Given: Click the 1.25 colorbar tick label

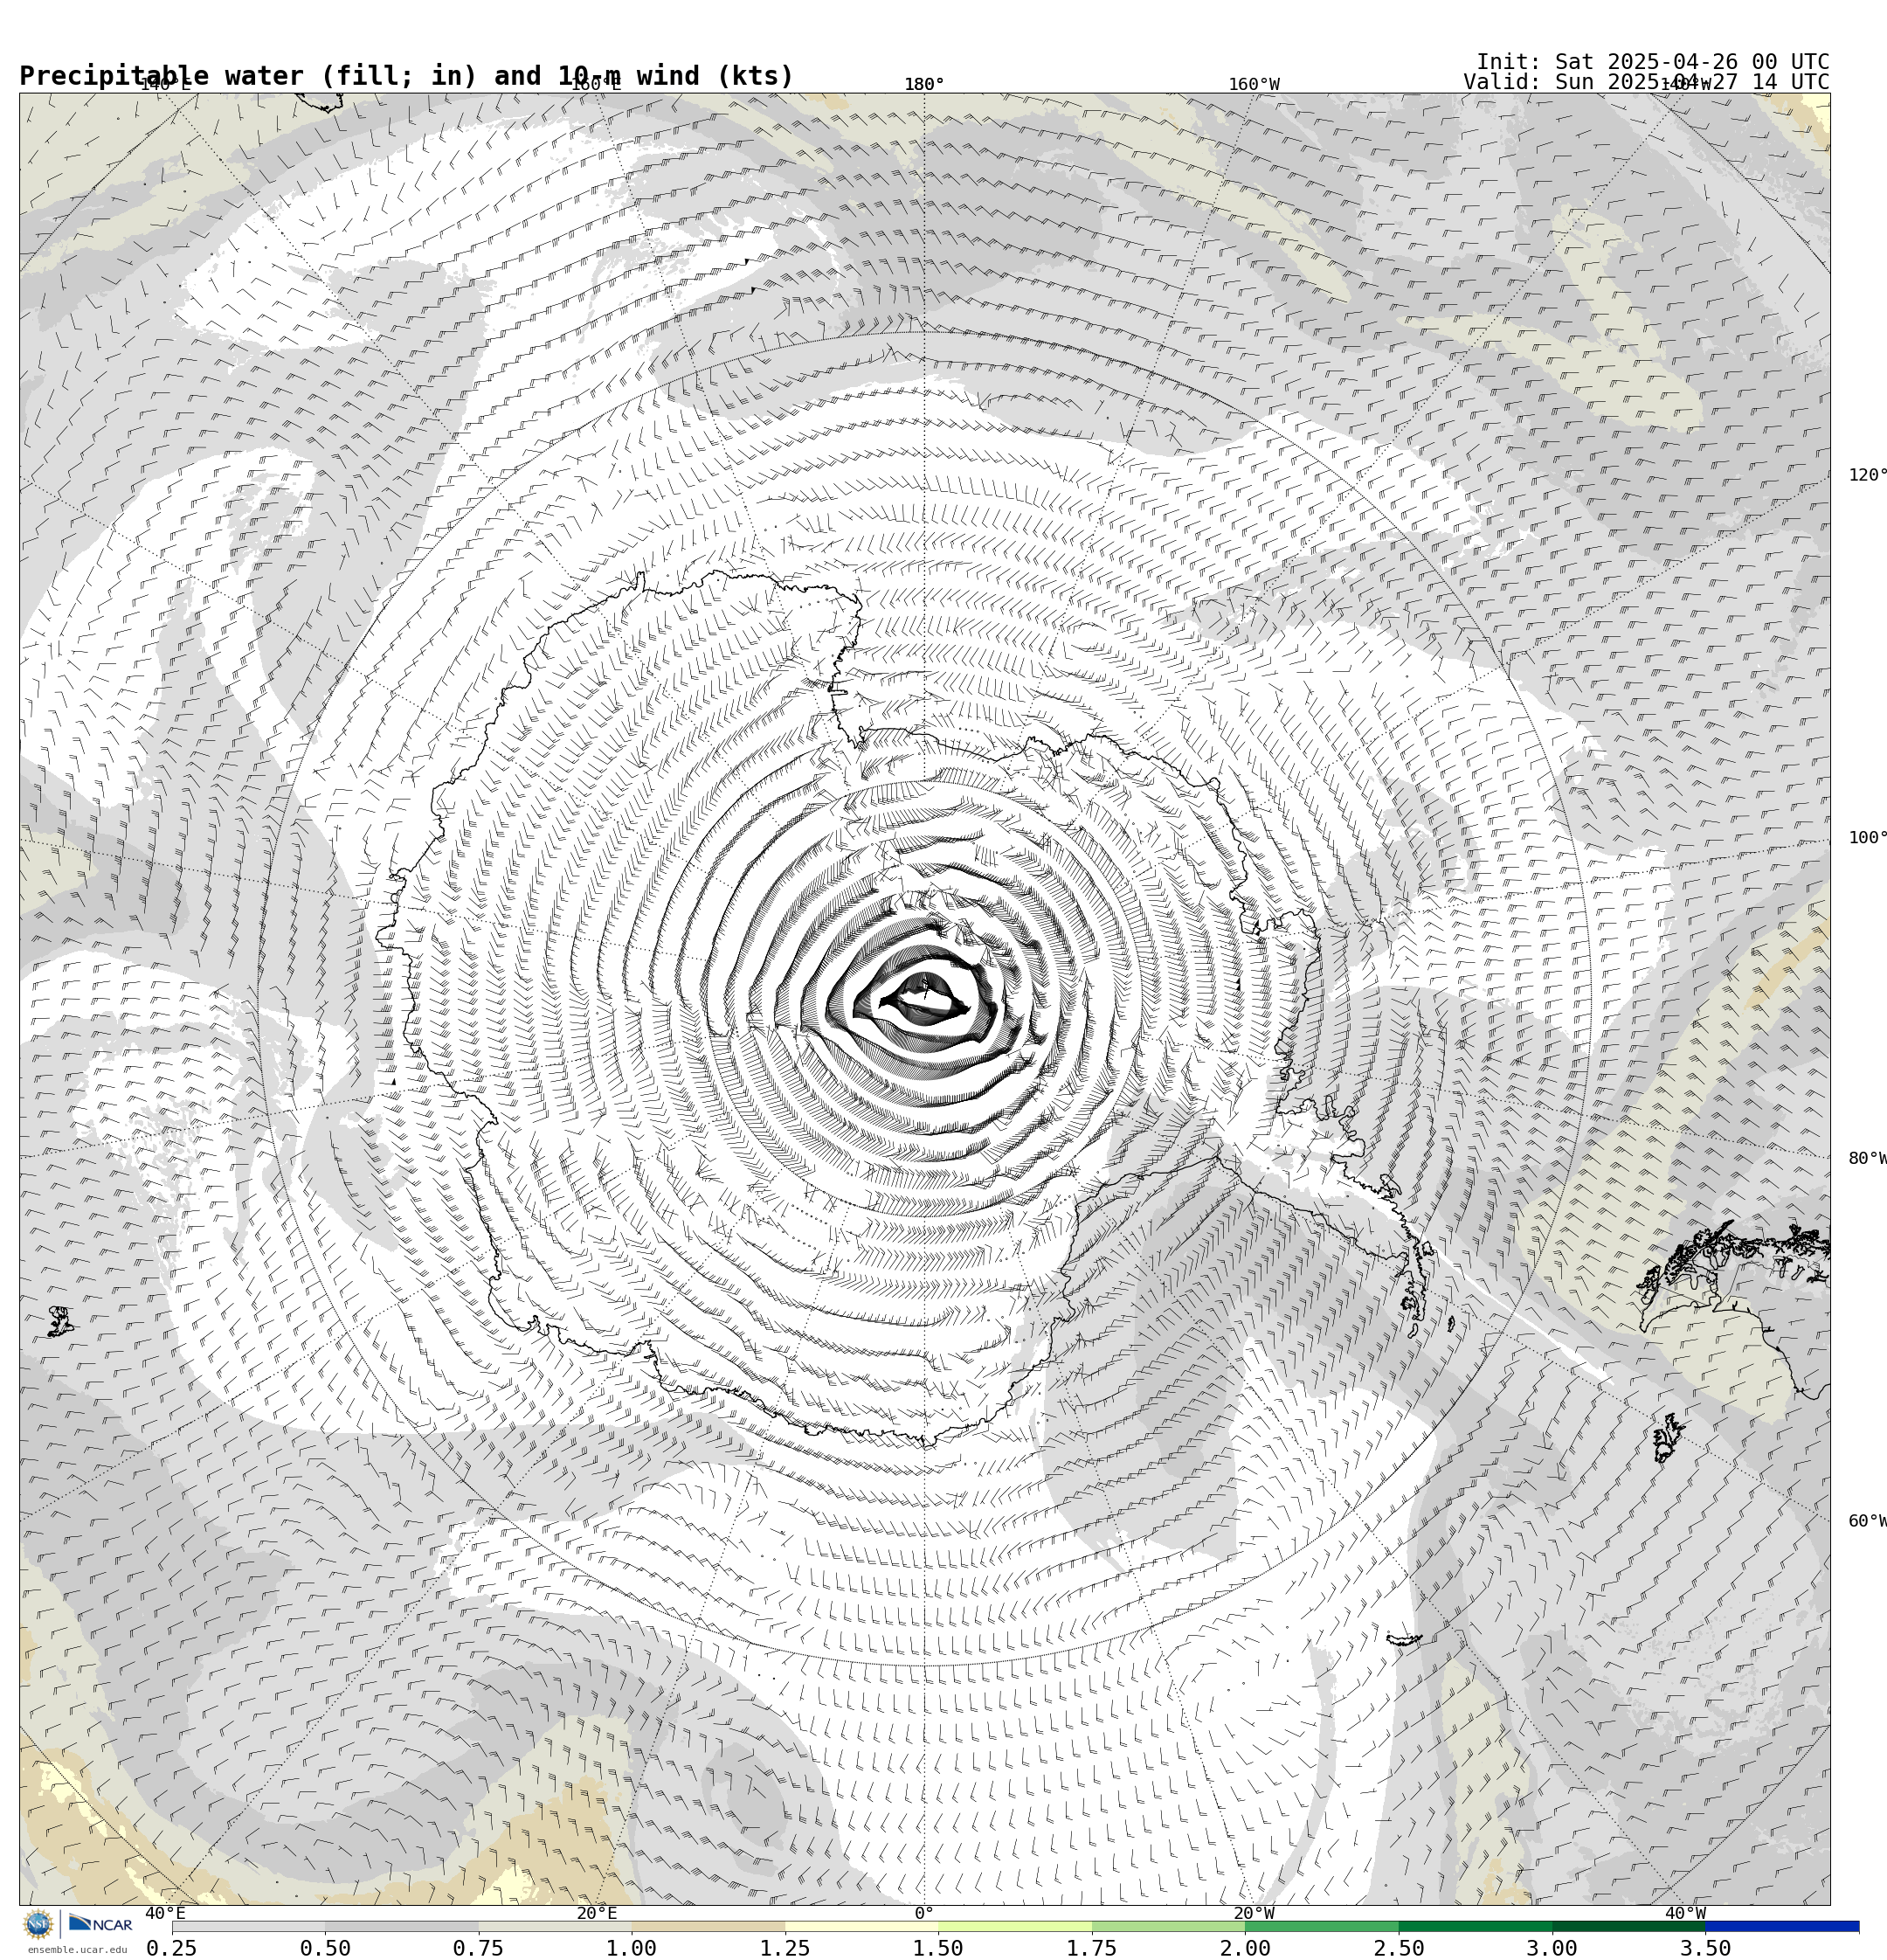Looking at the screenshot, I should tap(785, 1948).
